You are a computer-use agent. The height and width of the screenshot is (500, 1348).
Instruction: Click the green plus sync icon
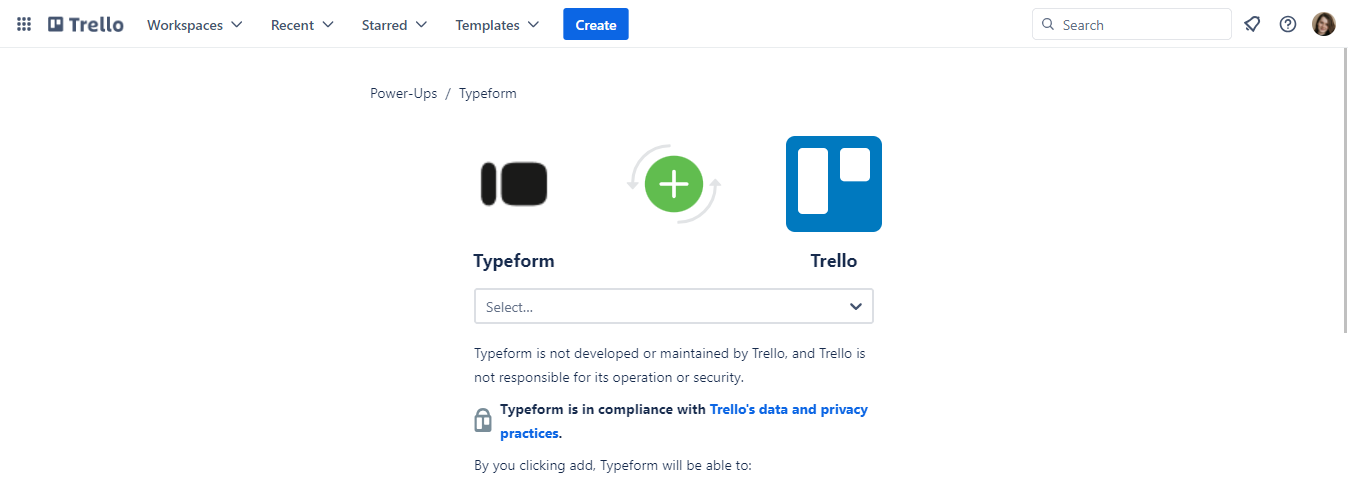point(674,184)
